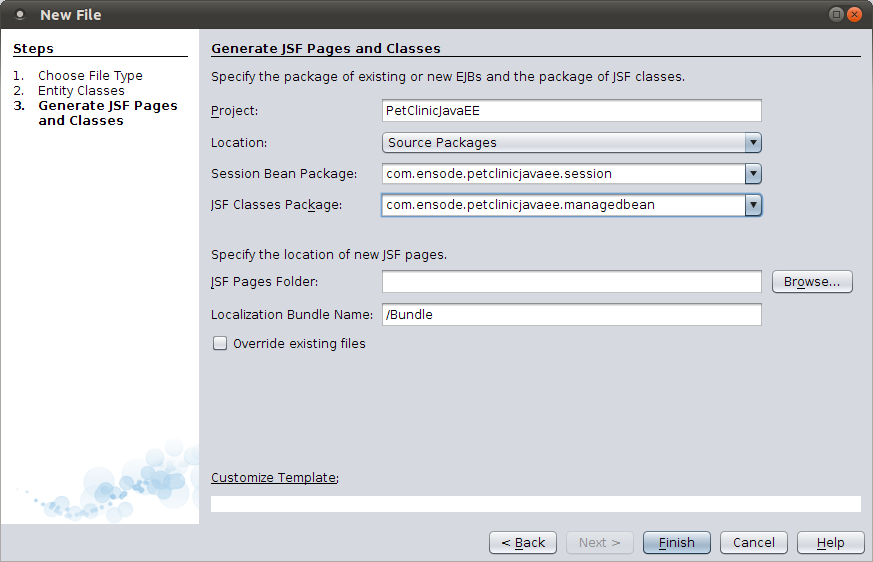This screenshot has width=873, height=562.
Task: Click the greyed-out Next button
Action: tap(599, 542)
